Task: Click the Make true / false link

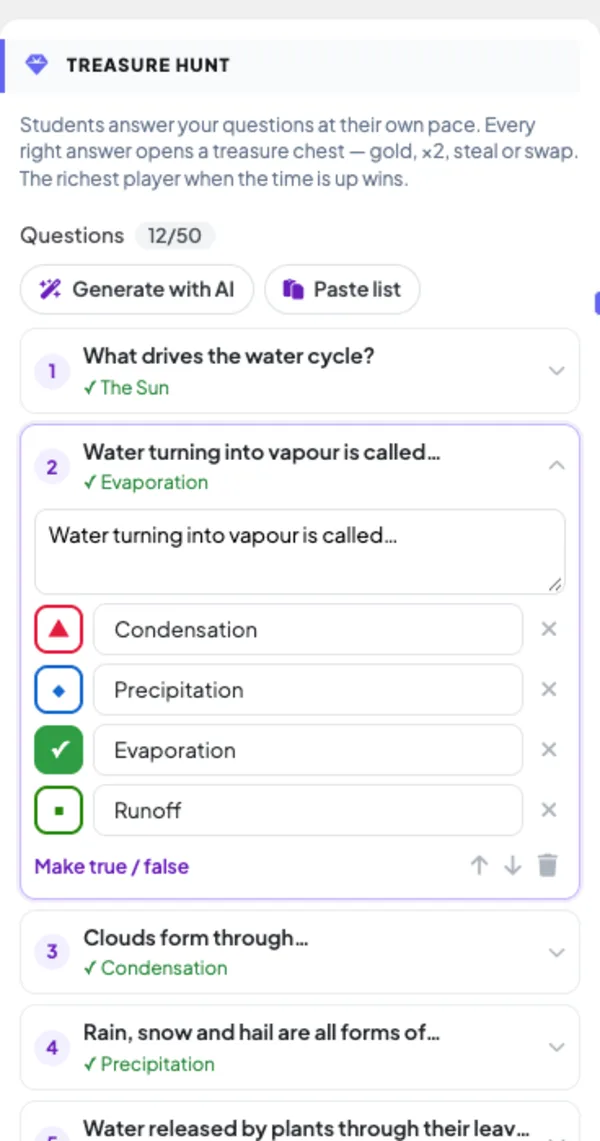Action: click(x=111, y=866)
